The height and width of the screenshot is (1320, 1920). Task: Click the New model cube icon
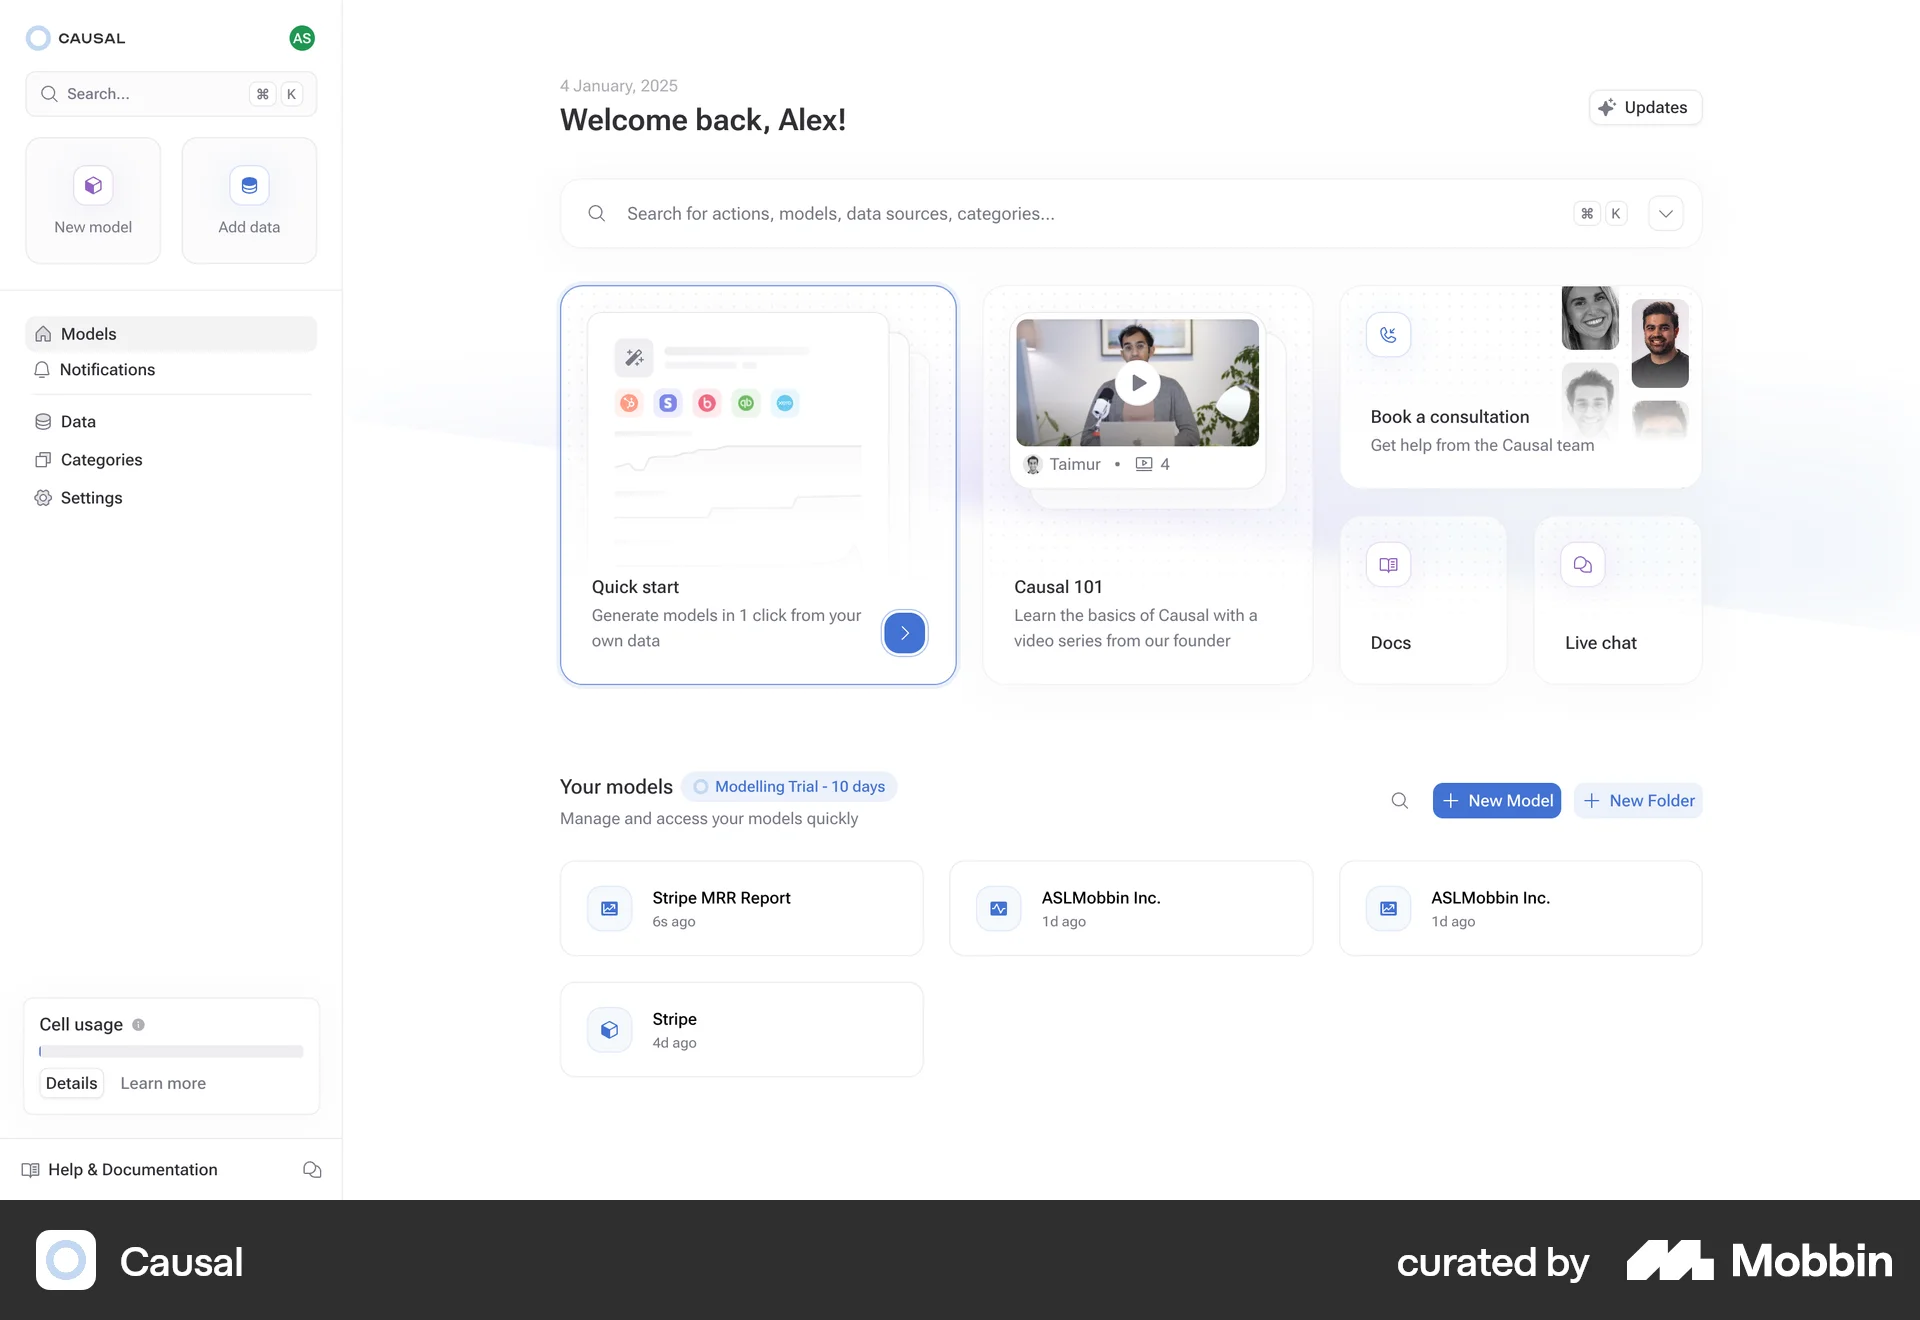(x=93, y=186)
